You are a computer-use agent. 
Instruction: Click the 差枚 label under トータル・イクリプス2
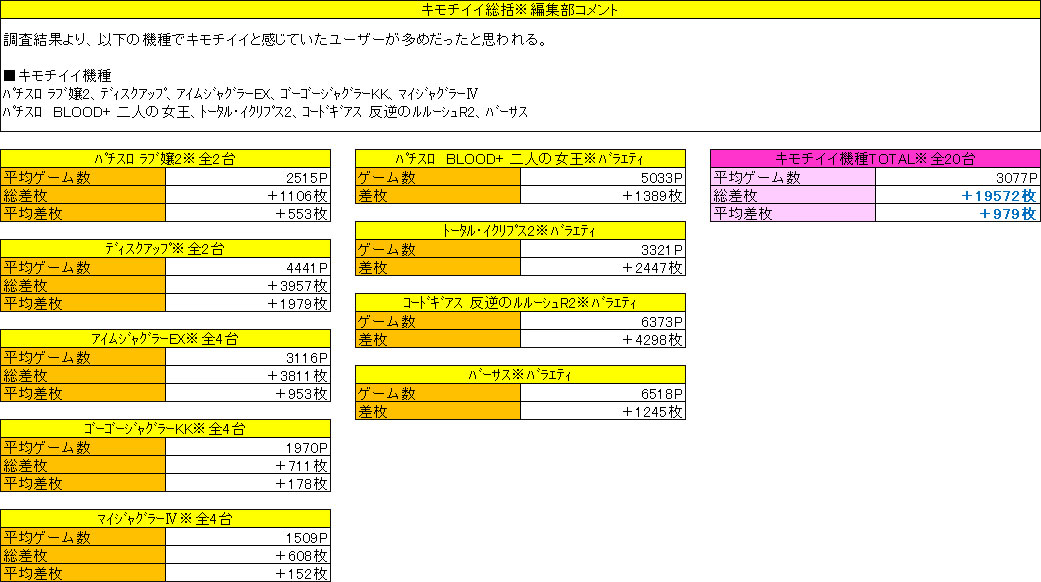coord(438,267)
